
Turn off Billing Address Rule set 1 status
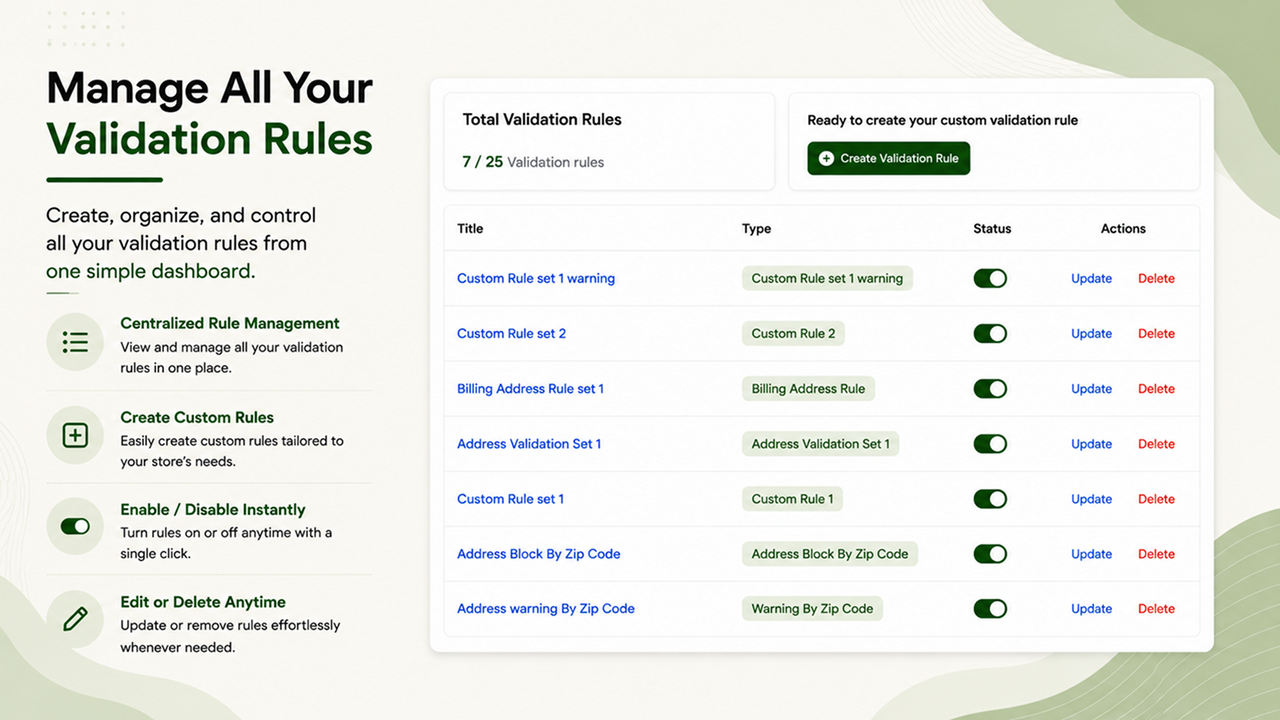tap(990, 388)
